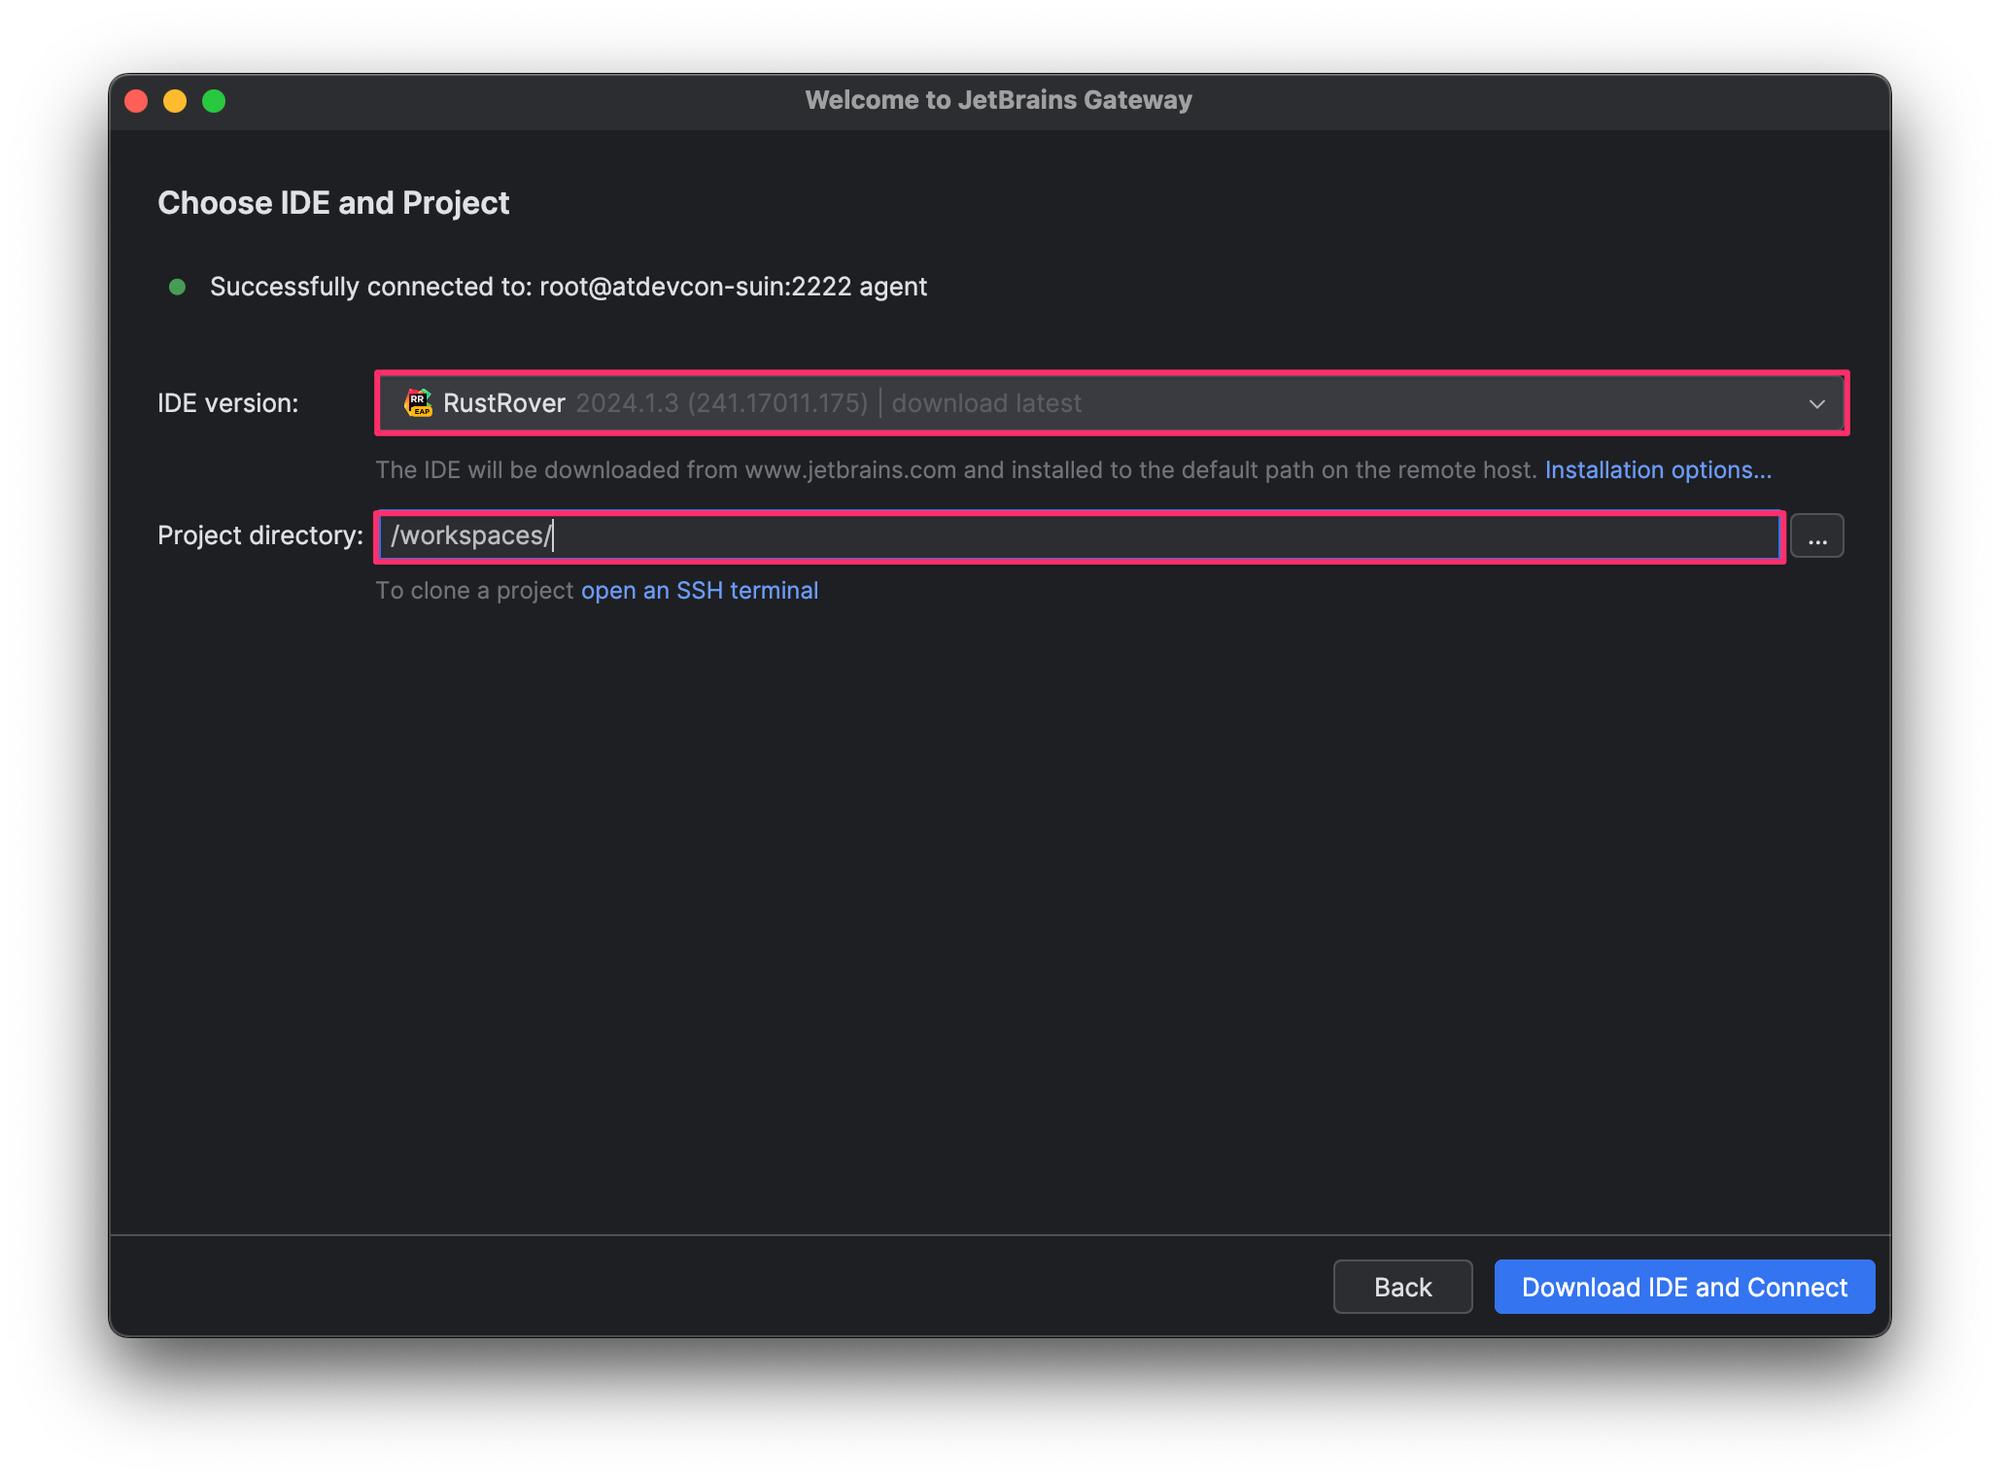
Task: Click the Successfully connected status message
Action: click(x=568, y=287)
